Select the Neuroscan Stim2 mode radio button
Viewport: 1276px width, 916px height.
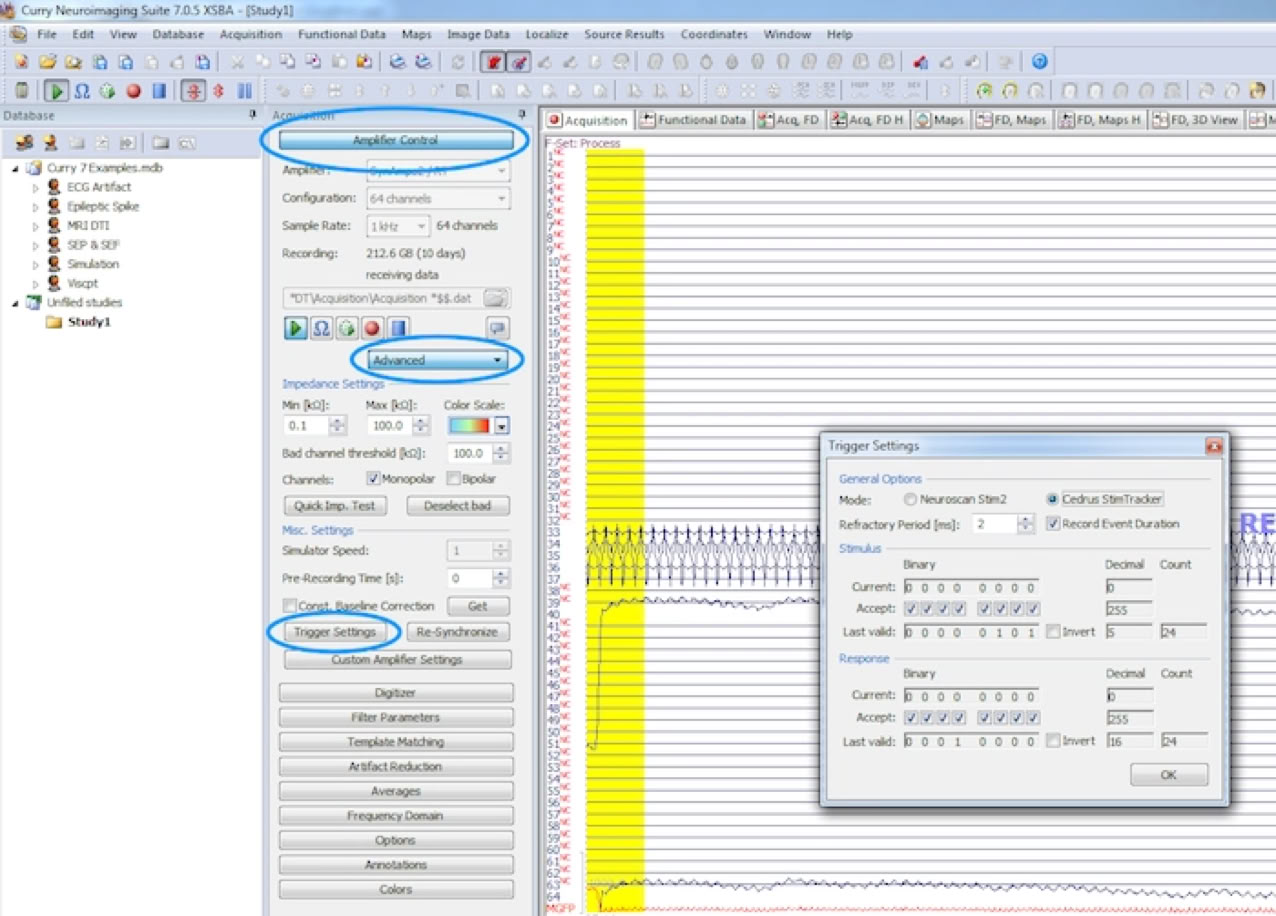point(910,499)
